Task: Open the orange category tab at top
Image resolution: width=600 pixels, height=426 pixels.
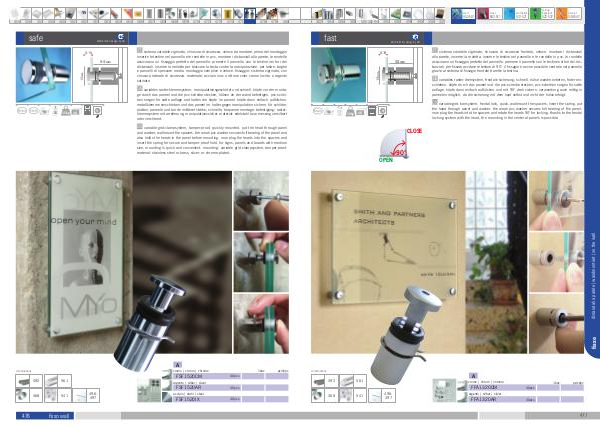Action: click(569, 14)
